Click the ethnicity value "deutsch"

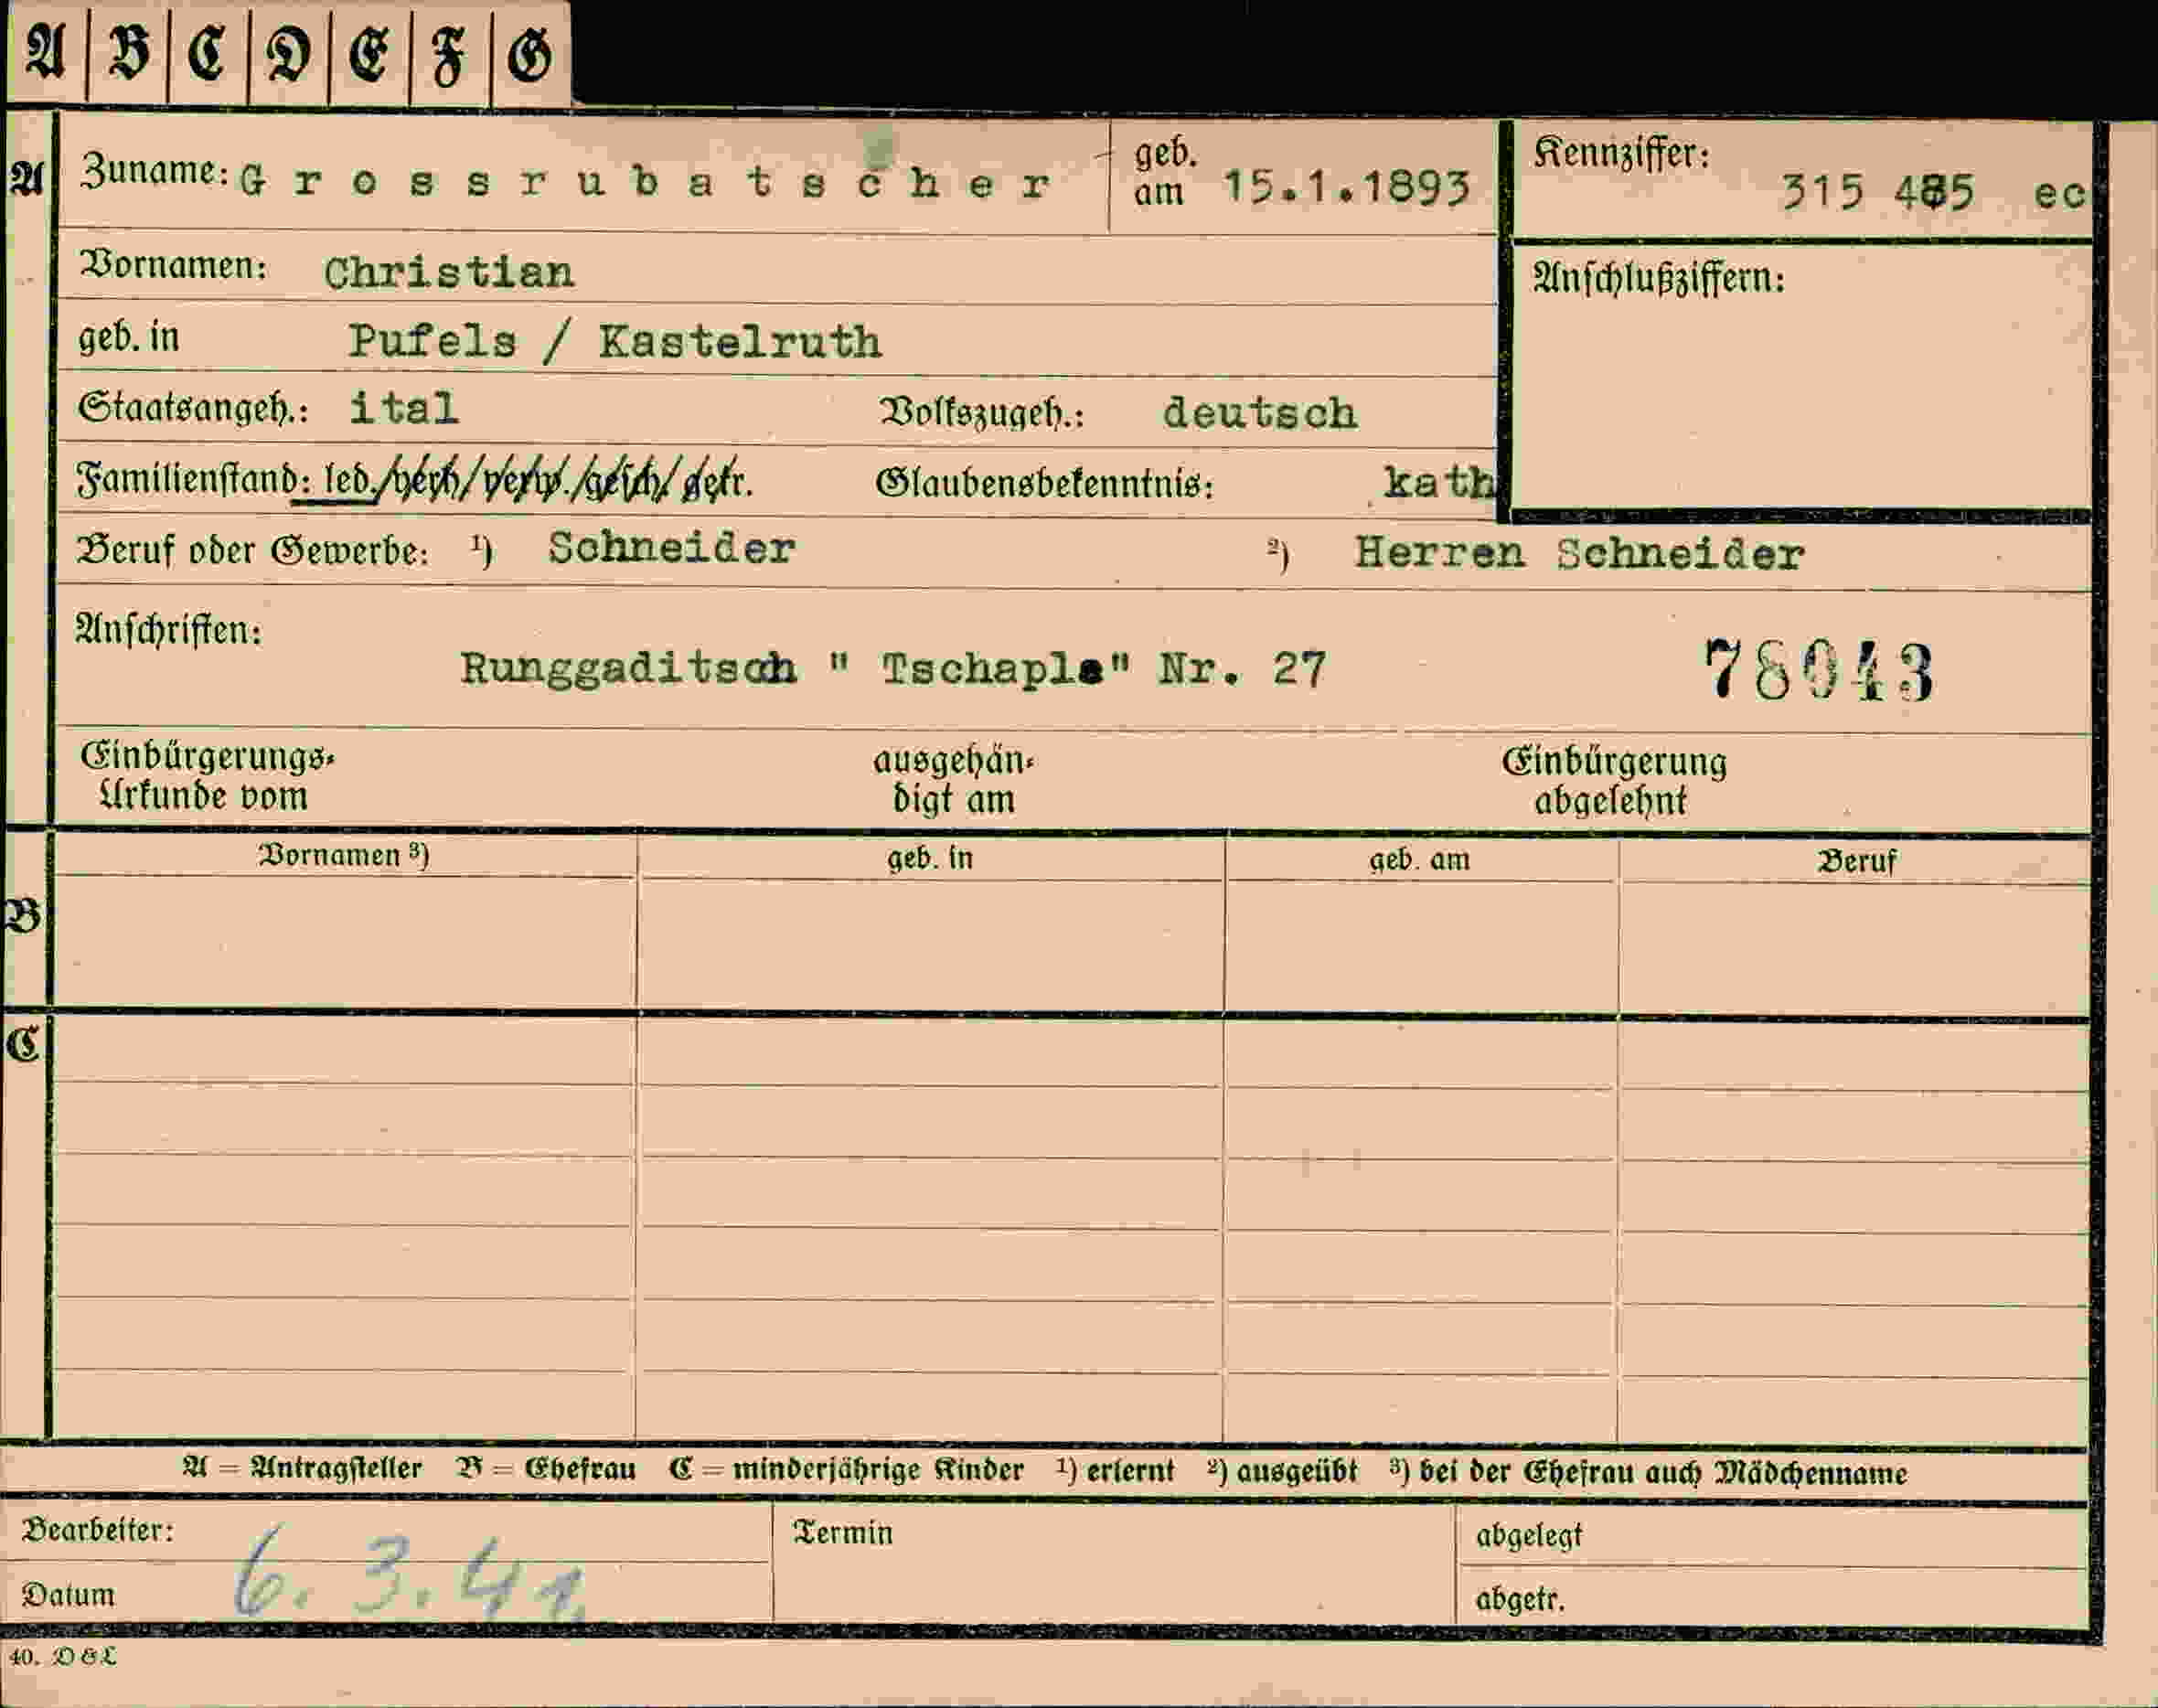1260,412
